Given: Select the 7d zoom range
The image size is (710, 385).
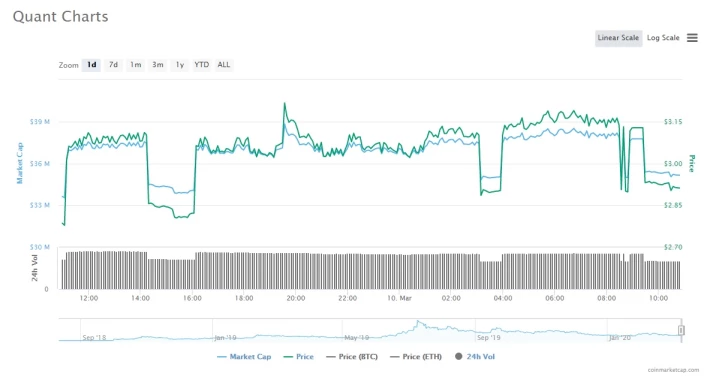Looking at the screenshot, I should click(x=113, y=65).
